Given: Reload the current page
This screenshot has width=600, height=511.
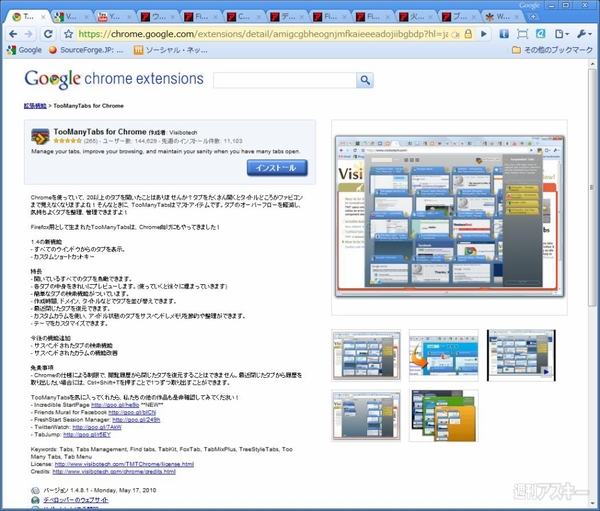Looking at the screenshot, I should 48,34.
